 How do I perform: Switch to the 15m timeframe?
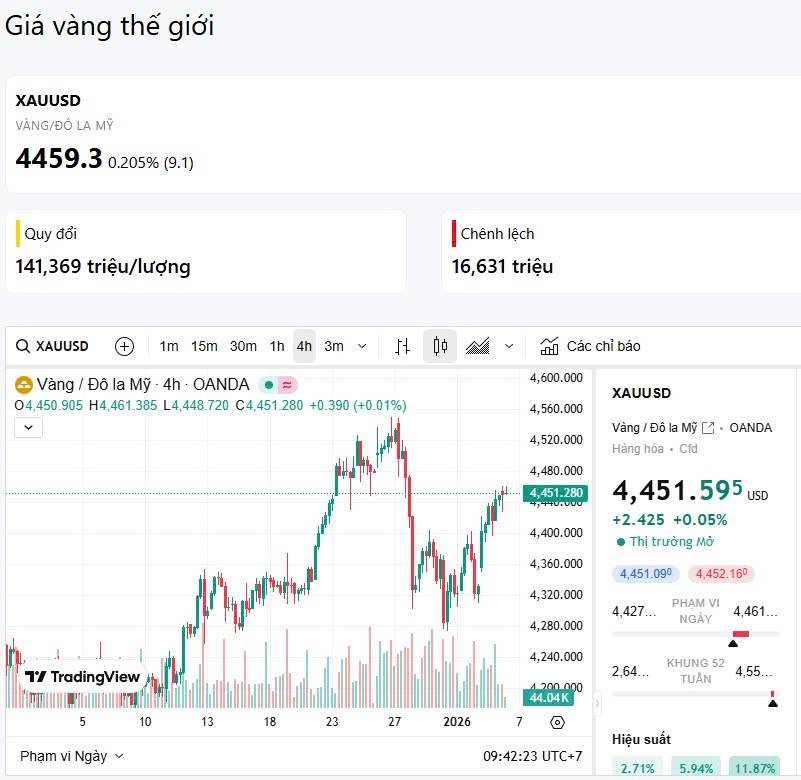[x=204, y=346]
